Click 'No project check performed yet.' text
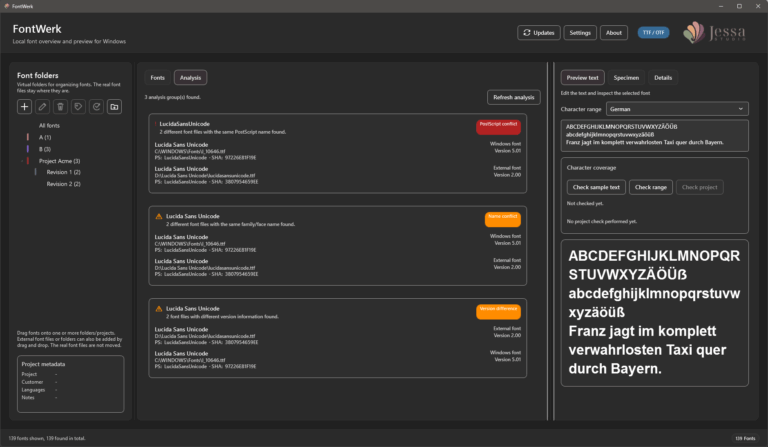 click(601, 221)
